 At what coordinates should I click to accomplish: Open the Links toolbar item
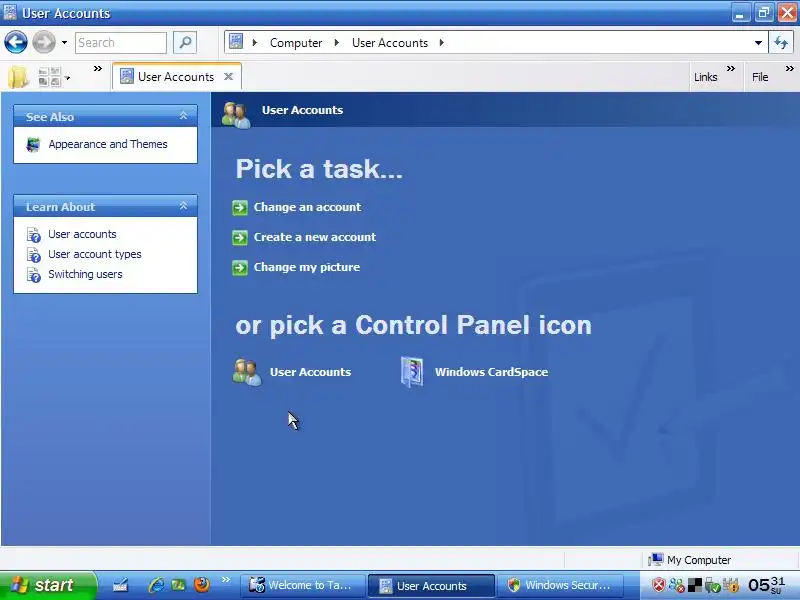(x=706, y=77)
